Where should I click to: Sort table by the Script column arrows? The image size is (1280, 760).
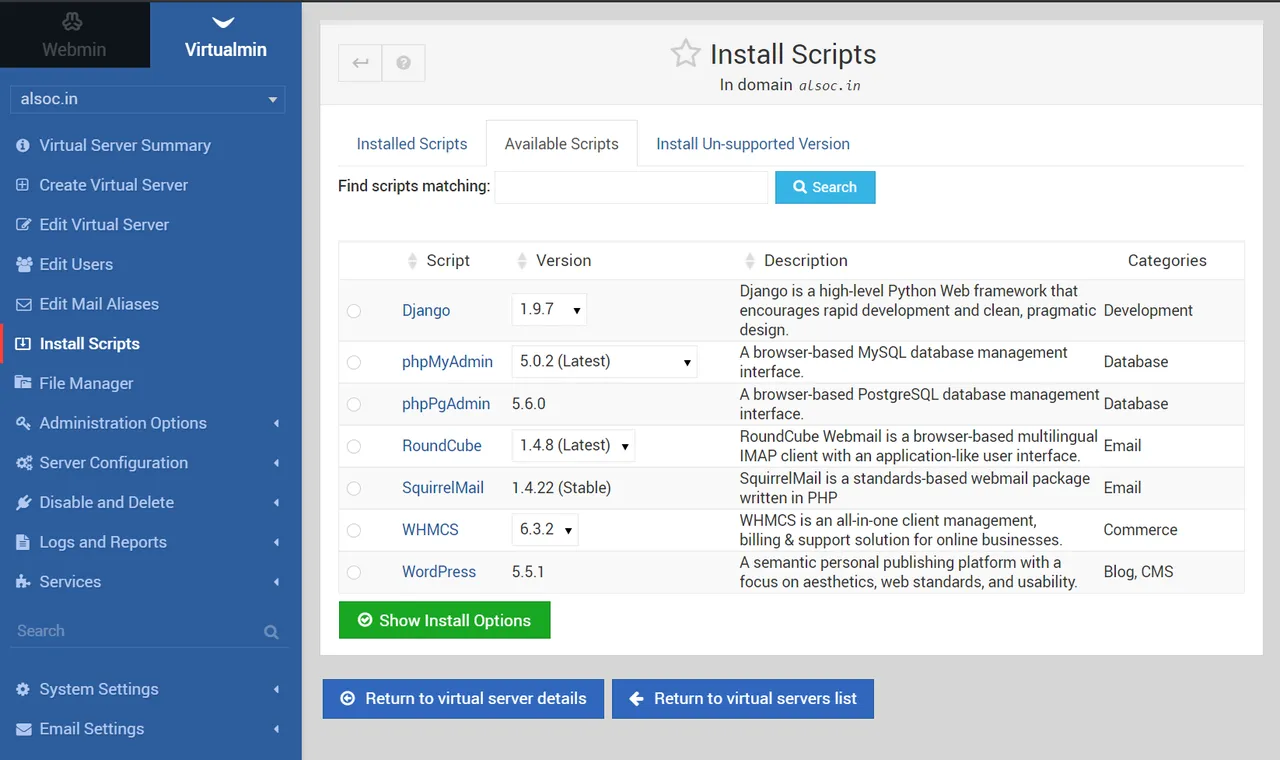tap(413, 261)
